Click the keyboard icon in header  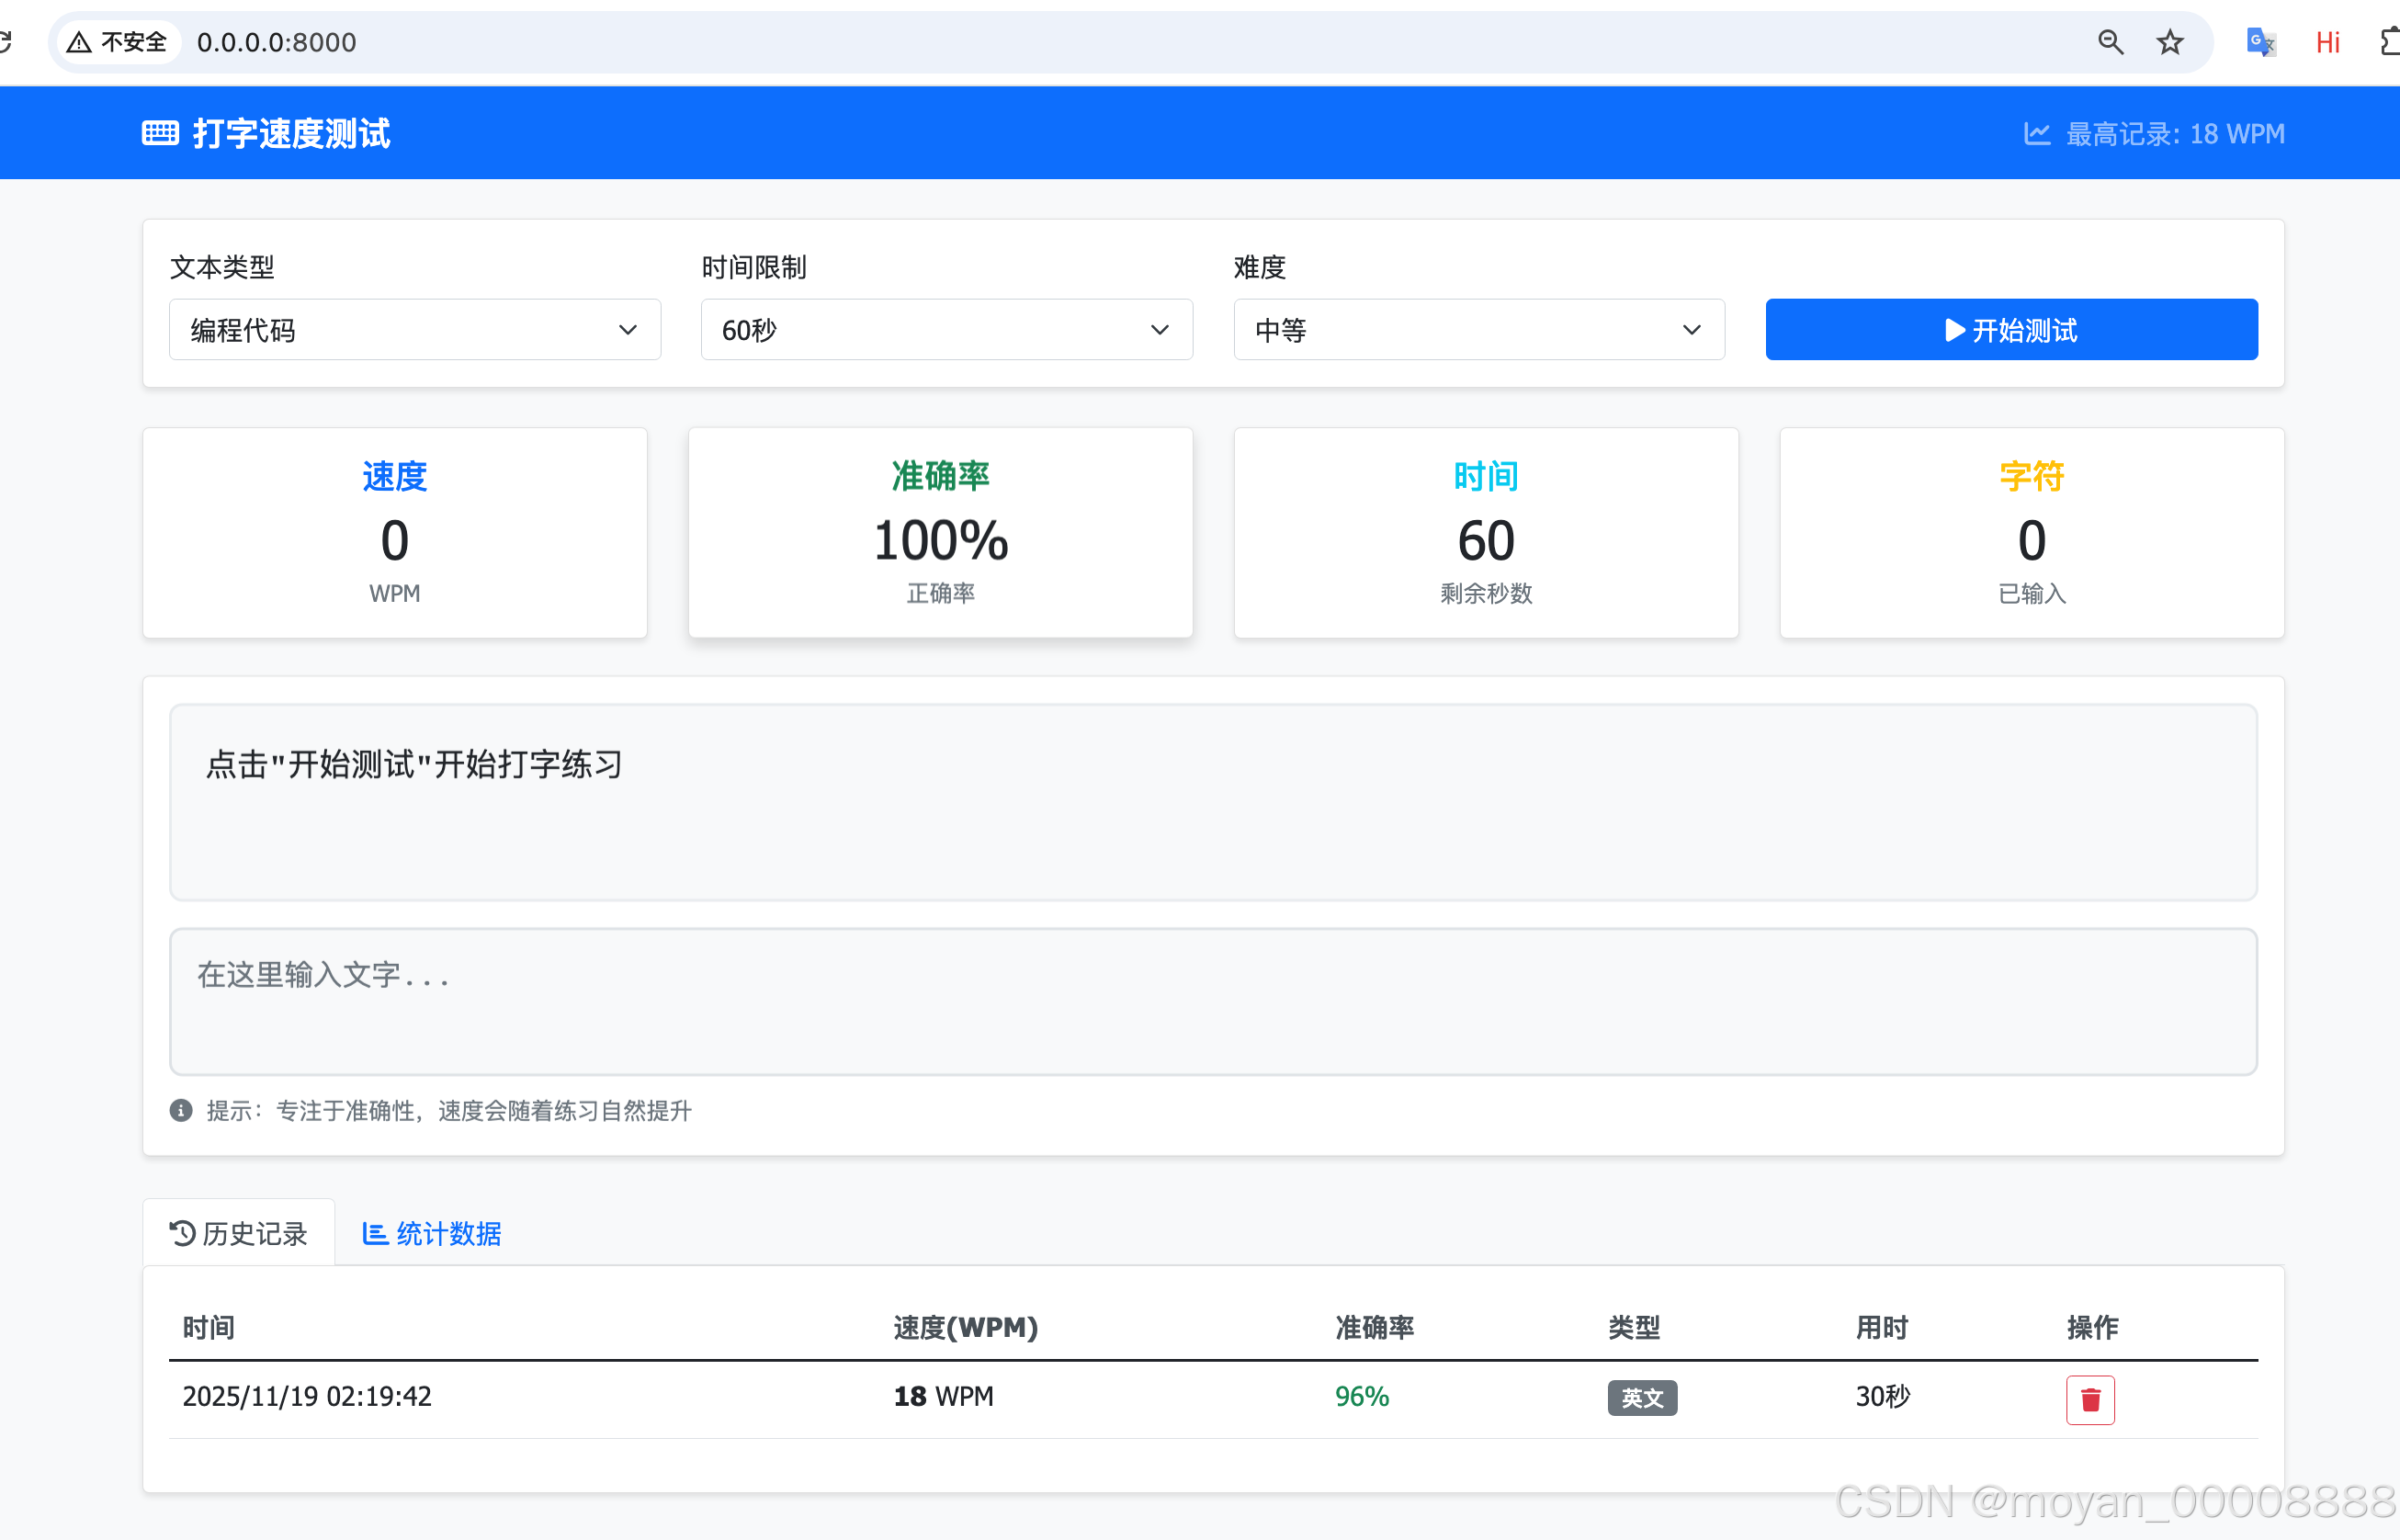tap(160, 133)
